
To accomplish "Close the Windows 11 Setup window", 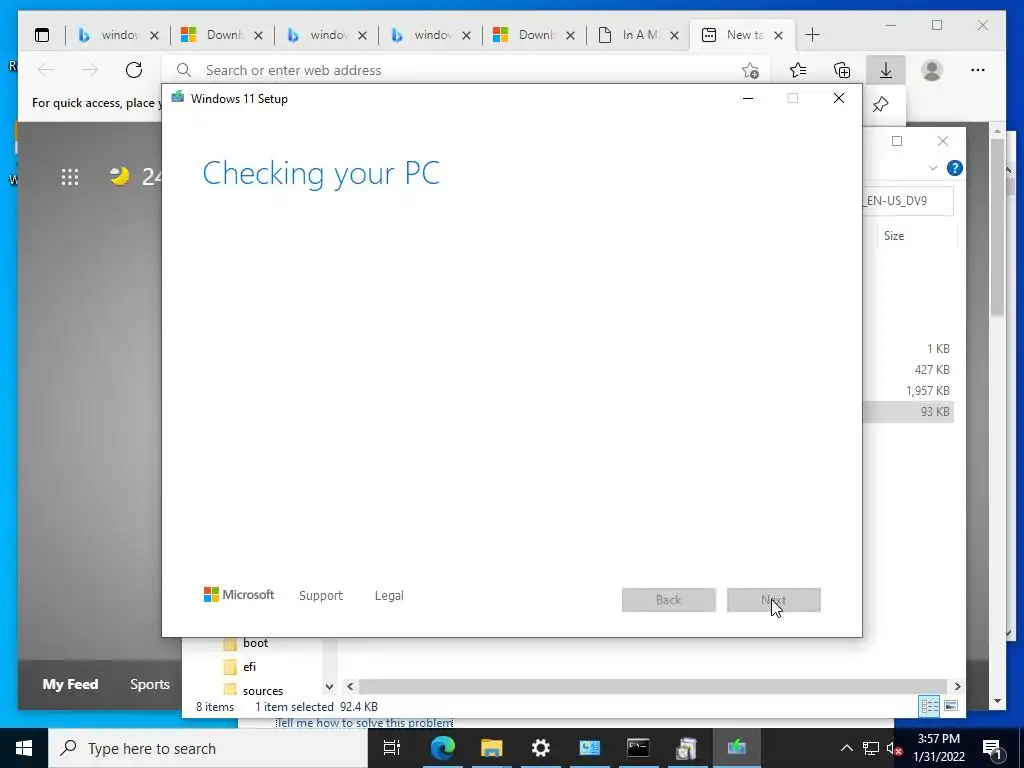I will tap(839, 98).
